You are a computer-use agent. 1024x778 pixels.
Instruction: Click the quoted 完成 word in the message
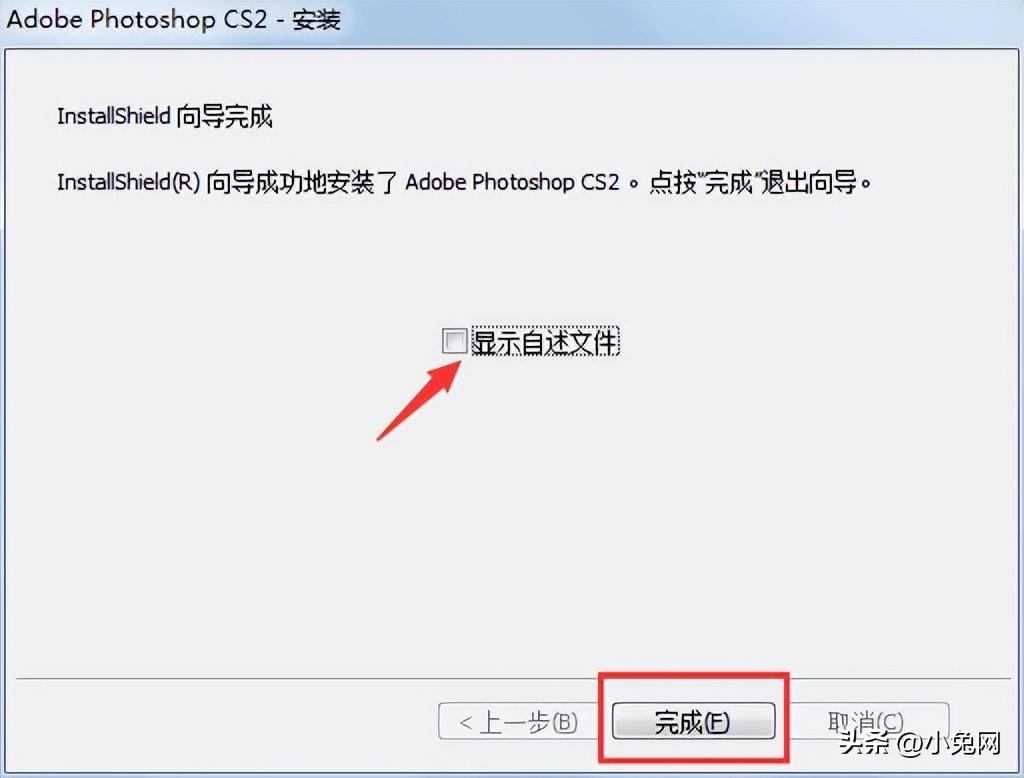728,182
